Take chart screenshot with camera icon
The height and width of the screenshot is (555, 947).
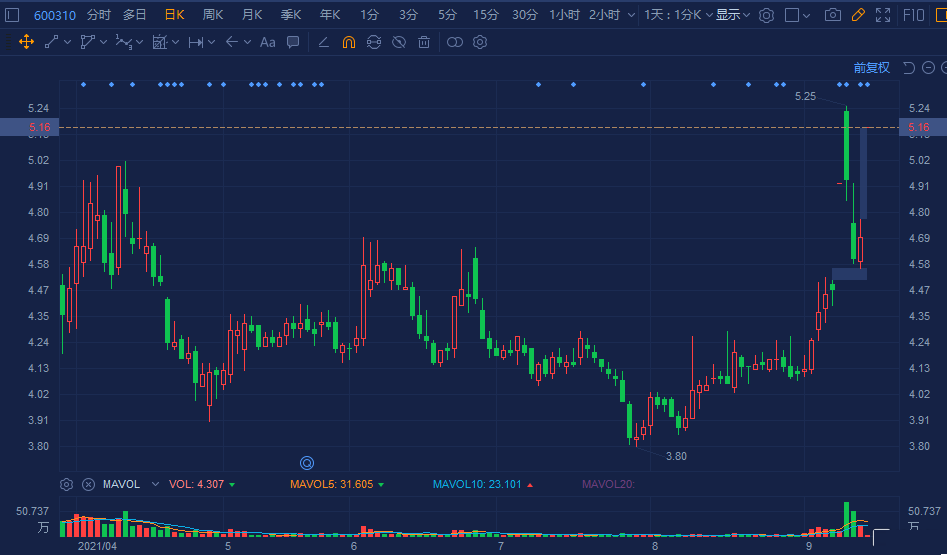coord(833,15)
